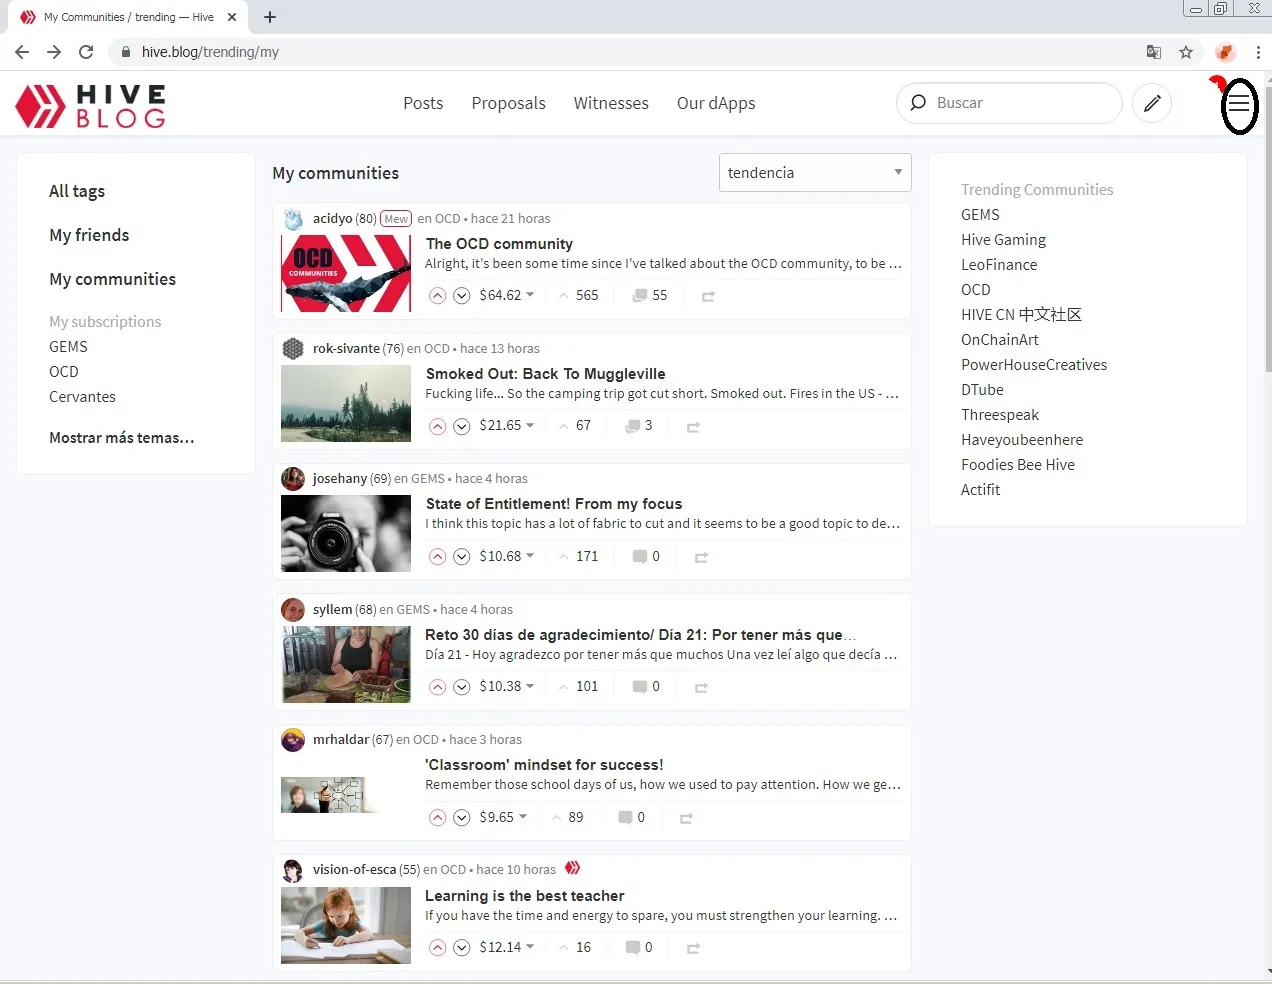Image resolution: width=1272 pixels, height=984 pixels.
Task: Open vision-of-esca author profile
Action: click(x=354, y=869)
